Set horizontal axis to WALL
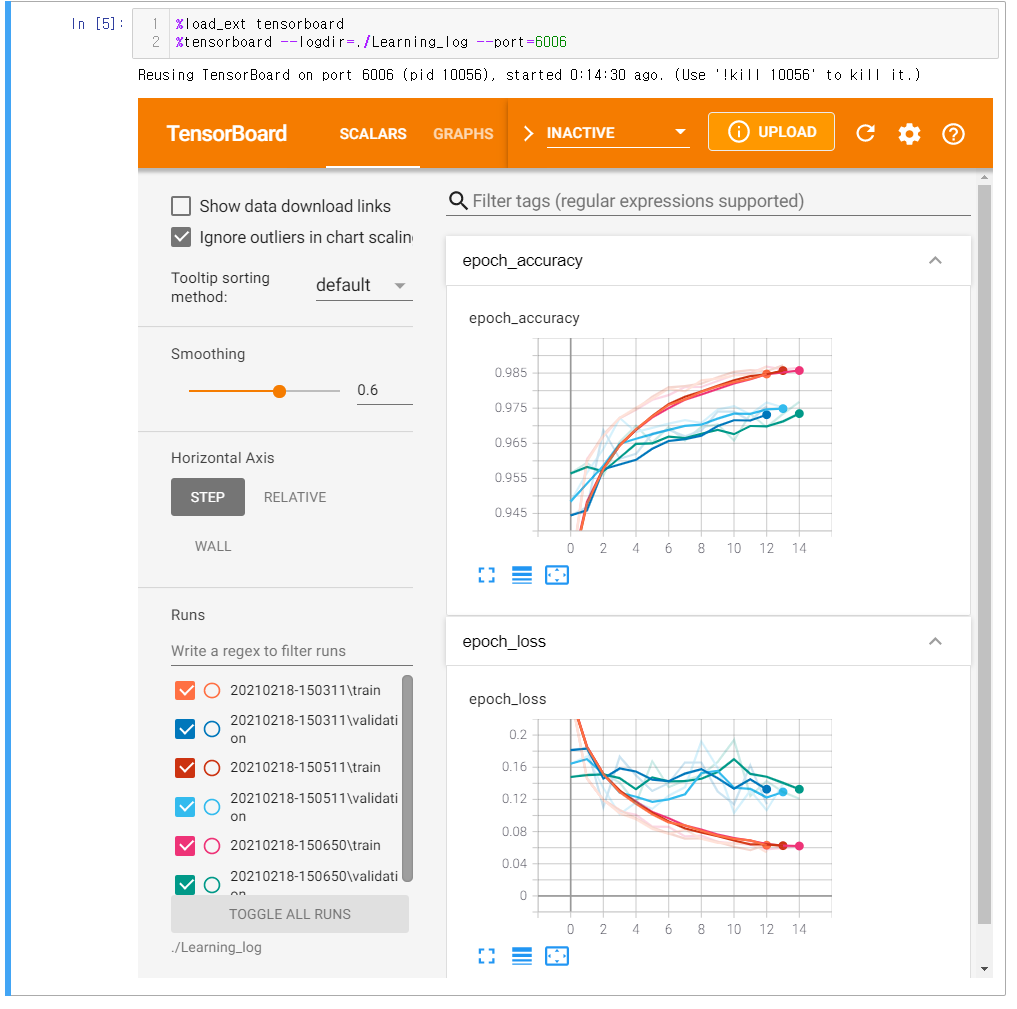 (x=213, y=547)
